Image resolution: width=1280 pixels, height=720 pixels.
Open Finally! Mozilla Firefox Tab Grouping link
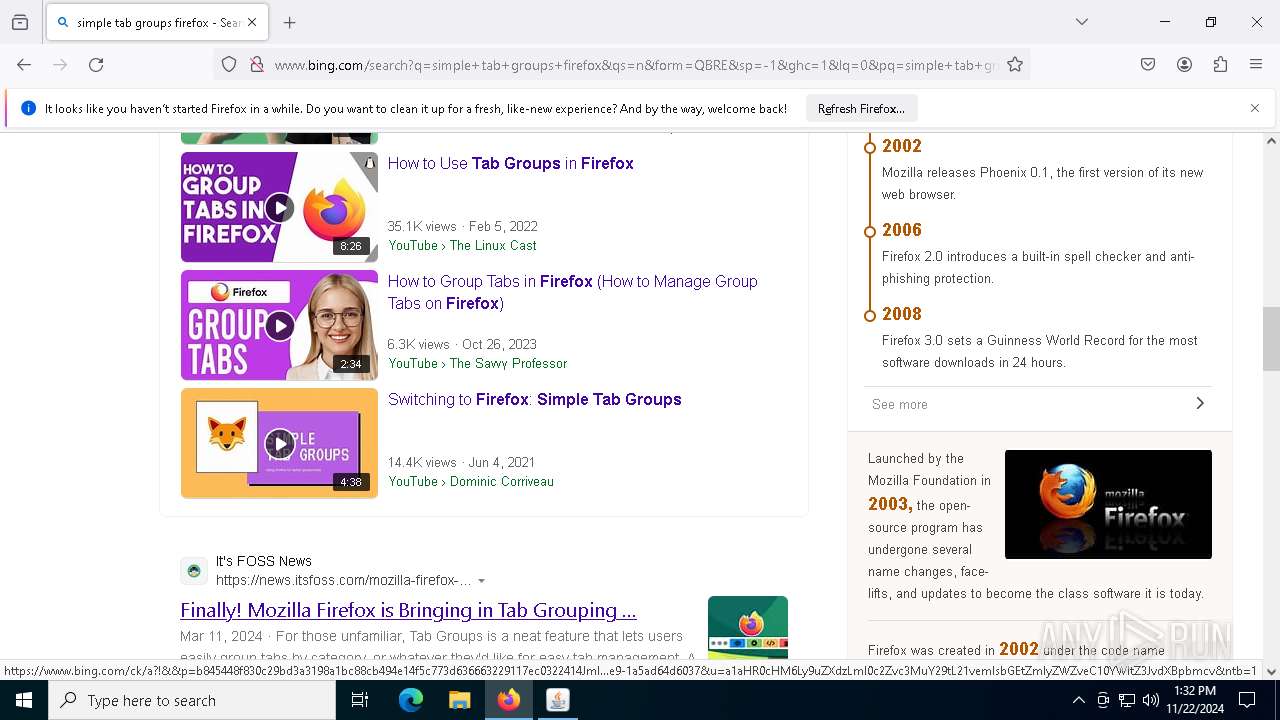click(x=408, y=610)
